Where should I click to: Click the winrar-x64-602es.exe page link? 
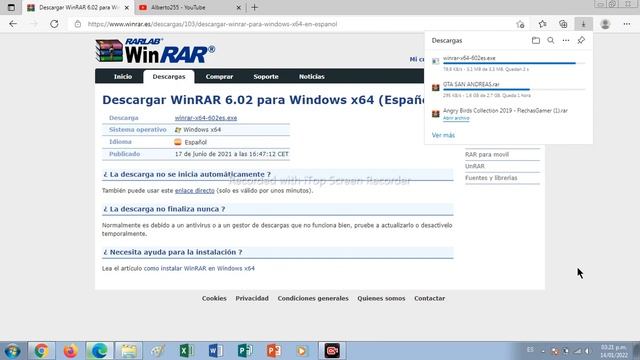pyautogui.click(x=206, y=118)
